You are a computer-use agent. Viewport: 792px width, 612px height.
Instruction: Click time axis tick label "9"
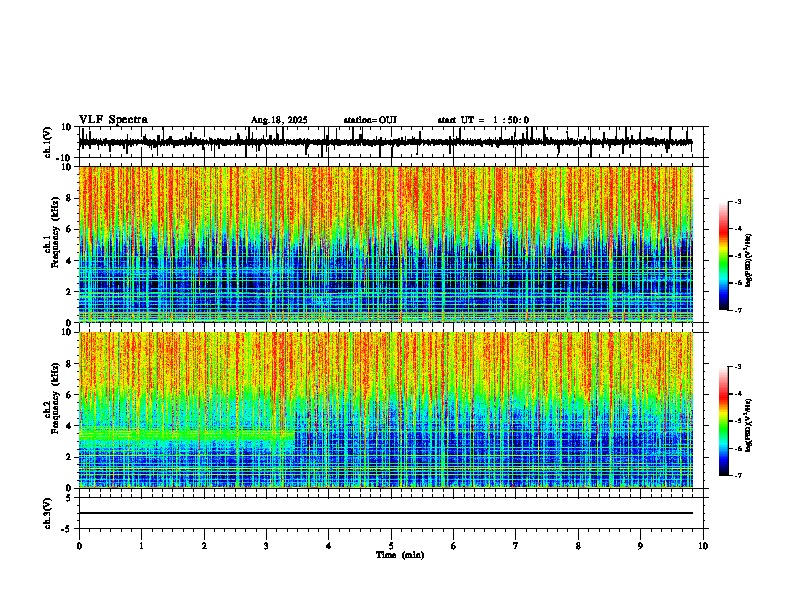point(640,546)
